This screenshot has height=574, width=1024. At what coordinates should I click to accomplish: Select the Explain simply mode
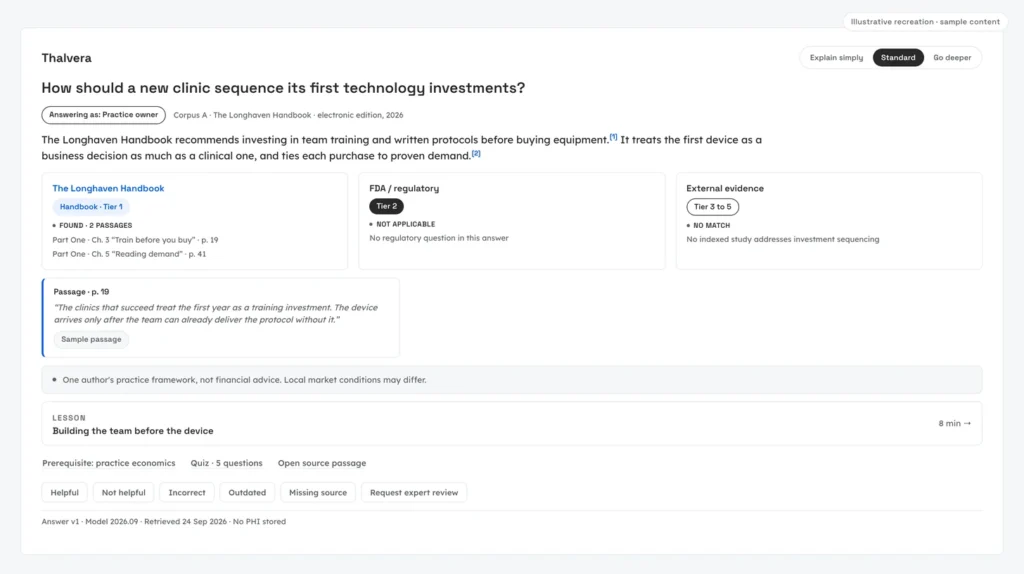[836, 57]
